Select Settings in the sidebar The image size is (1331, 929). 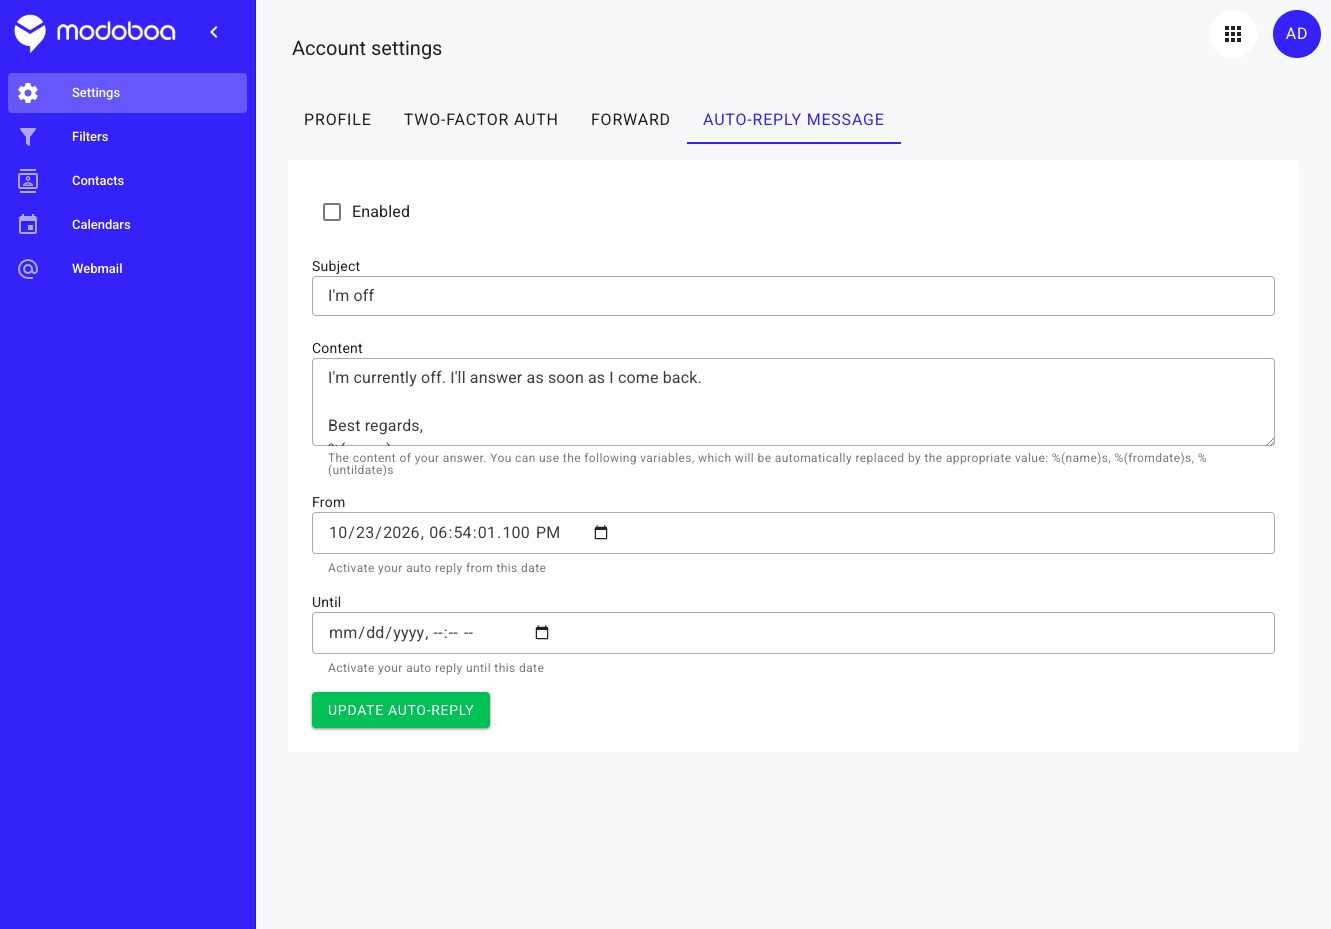point(127,93)
